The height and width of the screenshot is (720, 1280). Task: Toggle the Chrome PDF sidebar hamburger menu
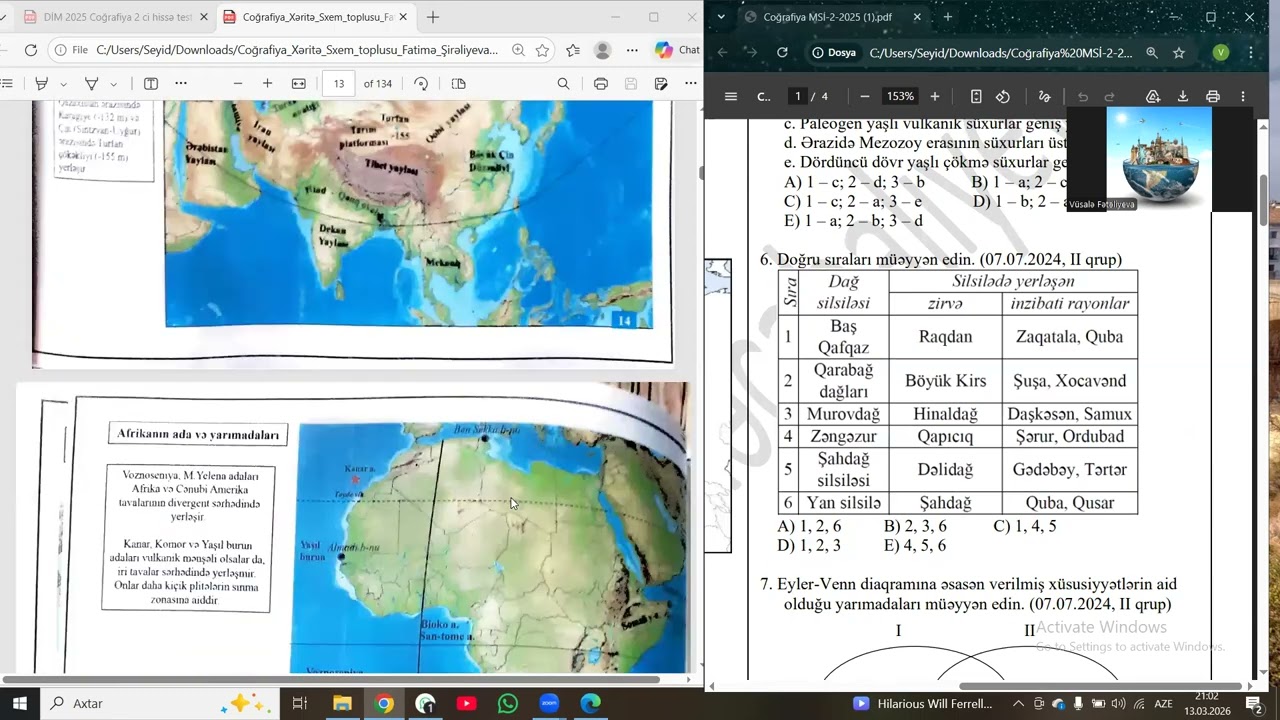731,96
